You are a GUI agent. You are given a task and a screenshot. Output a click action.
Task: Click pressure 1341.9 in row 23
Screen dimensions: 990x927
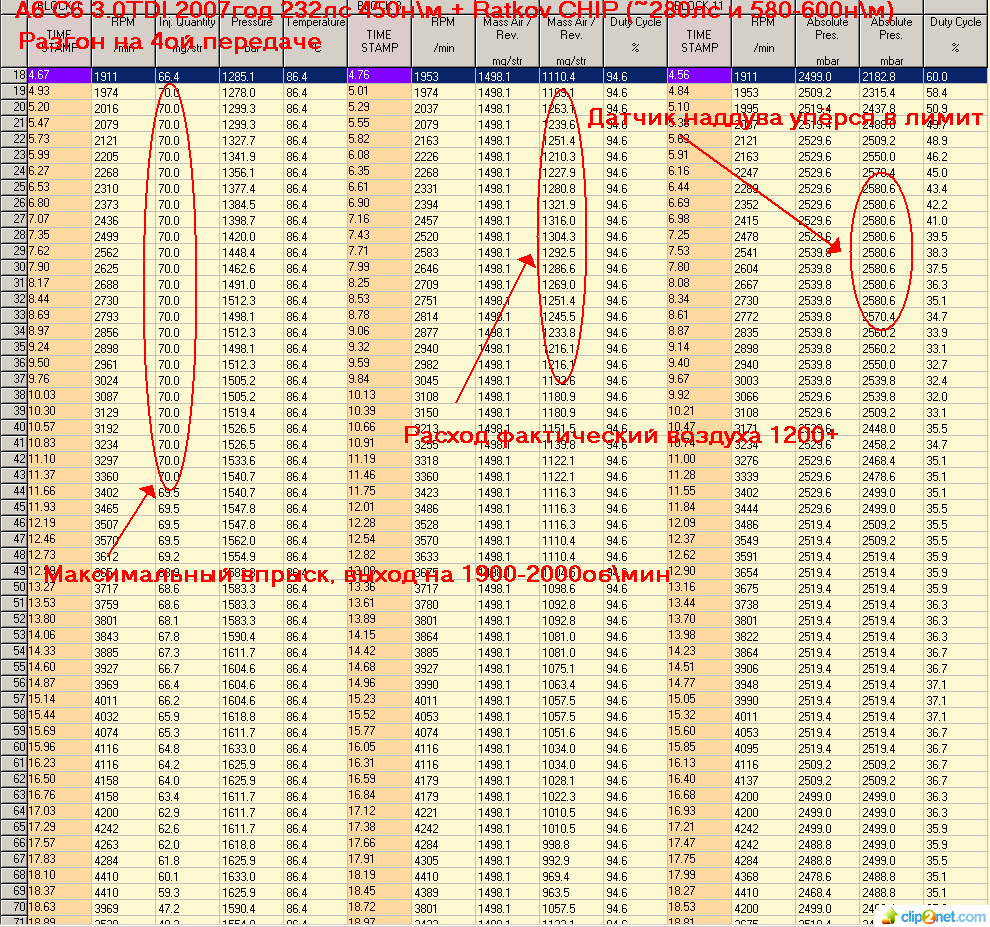pos(251,156)
